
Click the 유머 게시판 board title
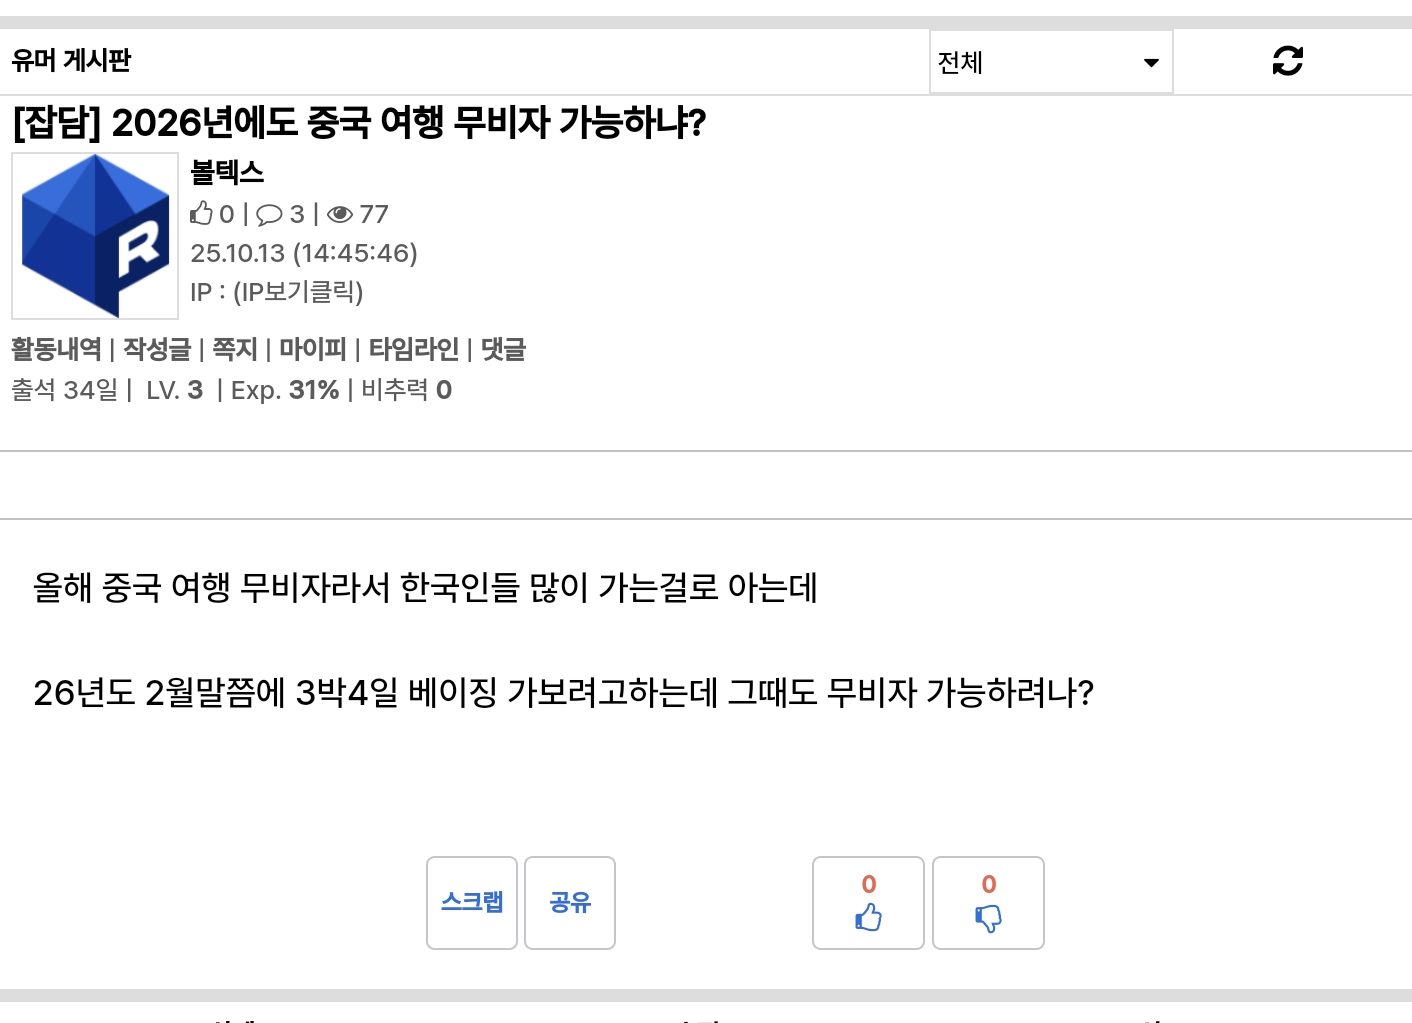[x=72, y=61]
